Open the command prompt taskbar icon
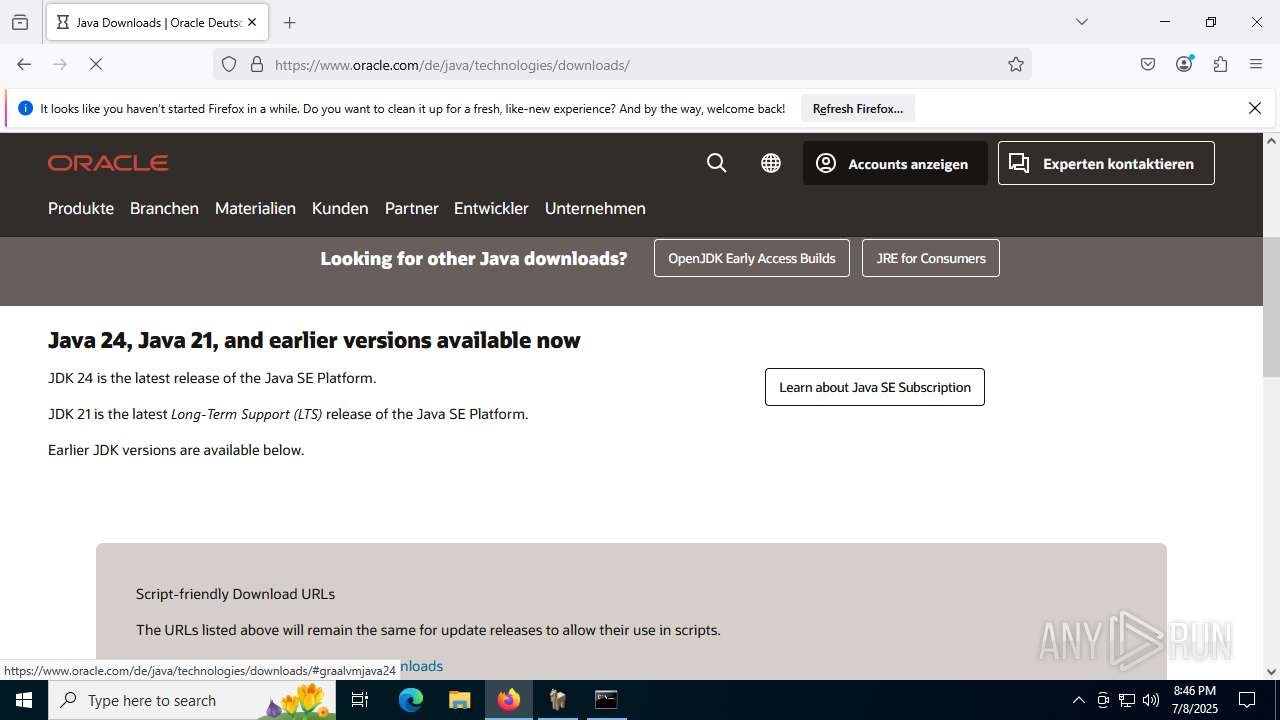Image resolution: width=1280 pixels, height=720 pixels. coord(606,700)
